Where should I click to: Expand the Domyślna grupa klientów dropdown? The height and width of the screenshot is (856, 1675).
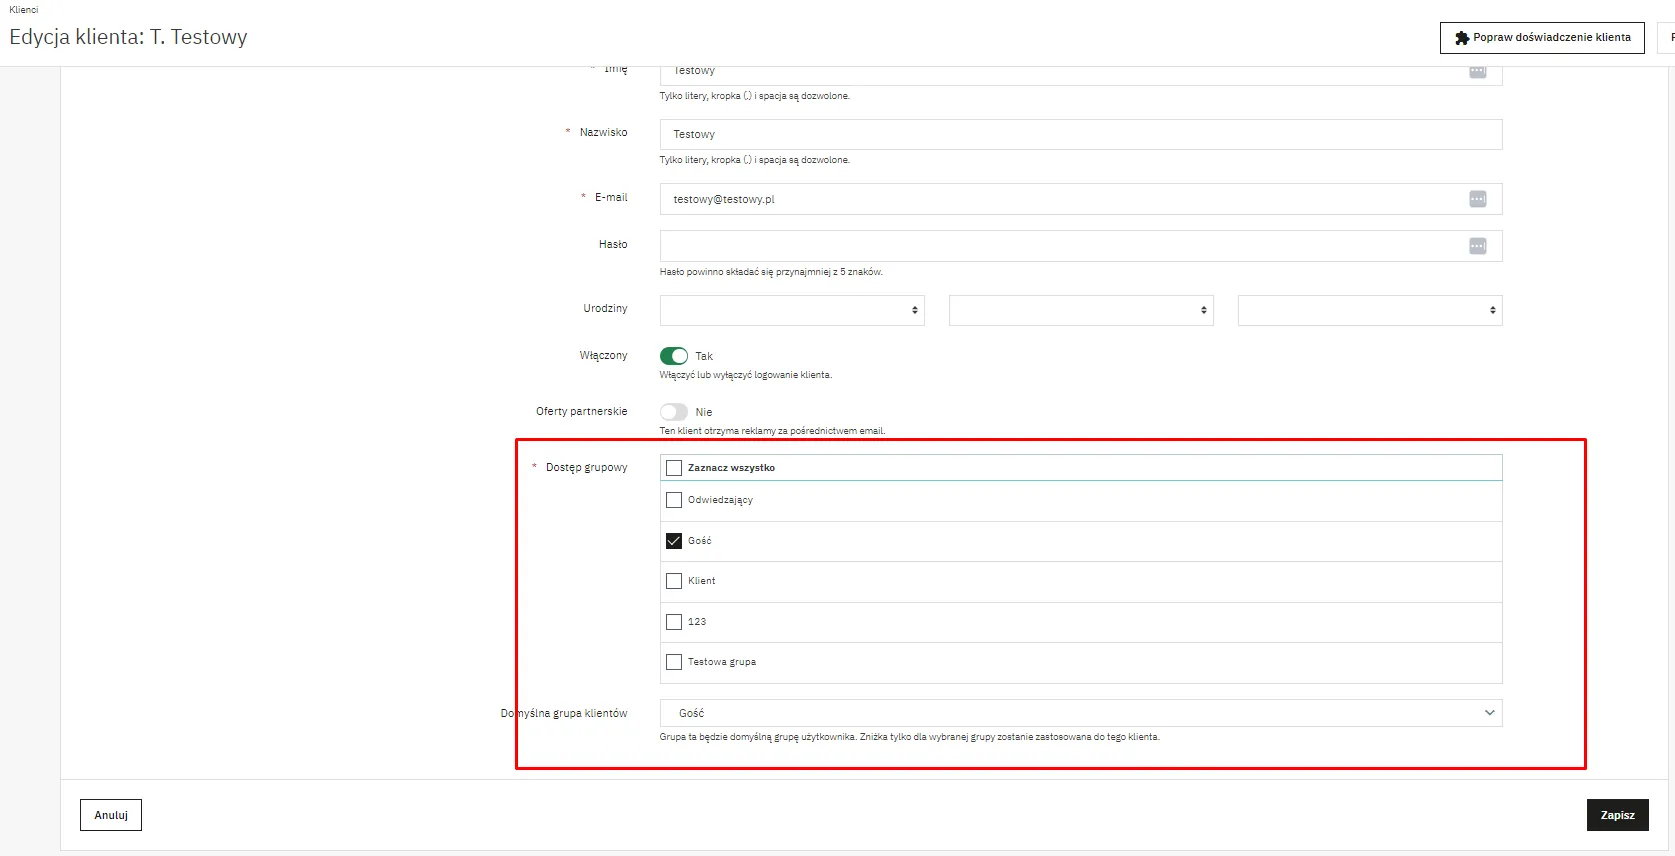tap(1080, 713)
